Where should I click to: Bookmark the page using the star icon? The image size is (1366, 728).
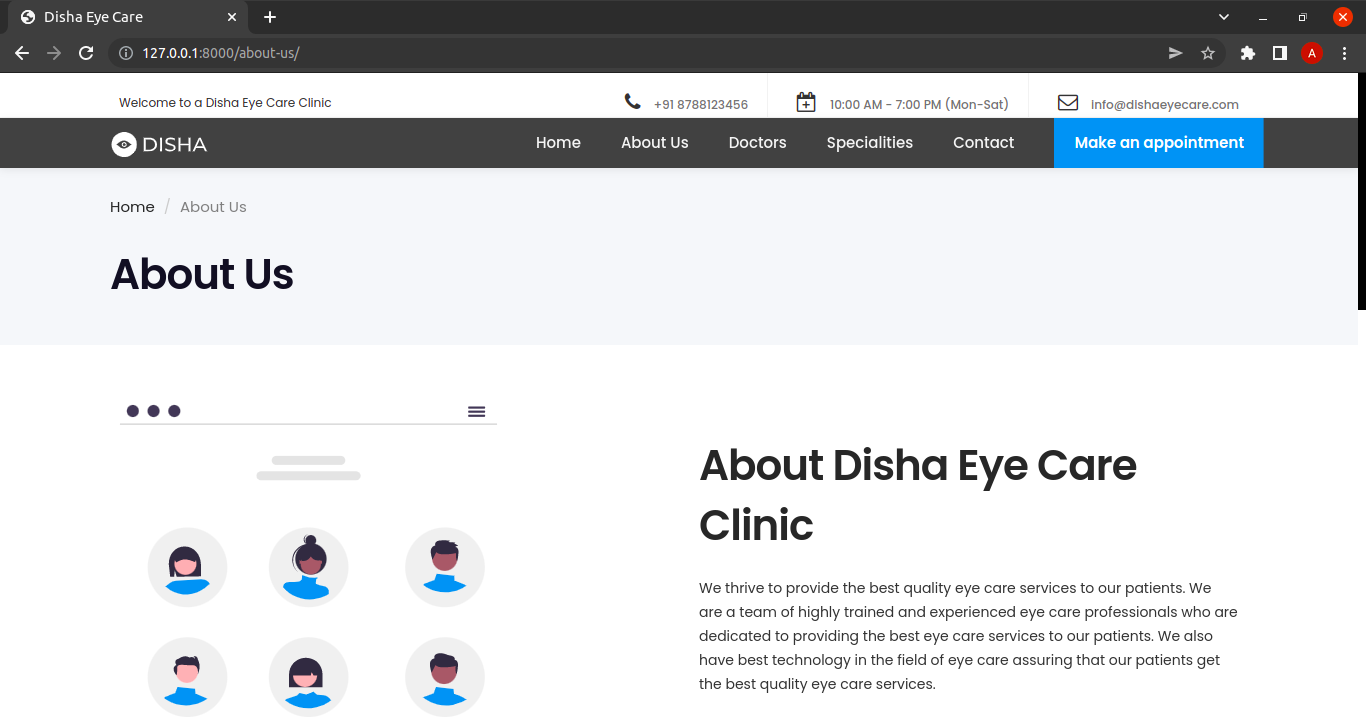(1209, 52)
